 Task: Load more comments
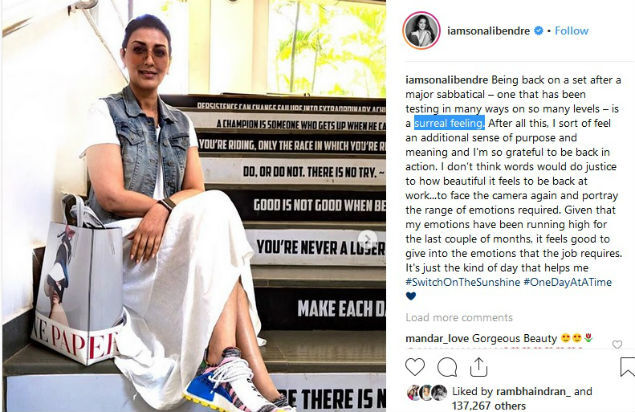[x=459, y=317]
